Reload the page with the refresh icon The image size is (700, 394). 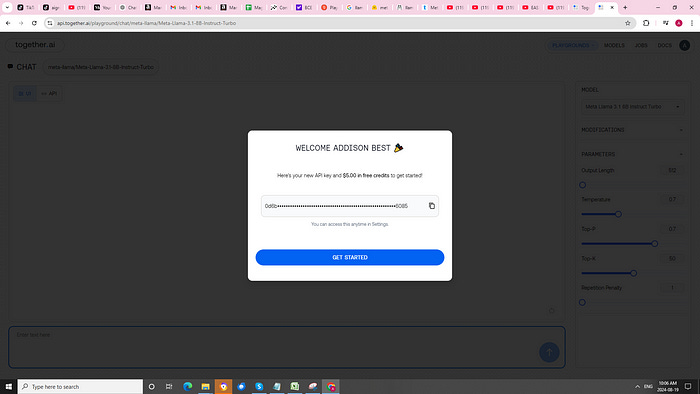click(x=34, y=23)
